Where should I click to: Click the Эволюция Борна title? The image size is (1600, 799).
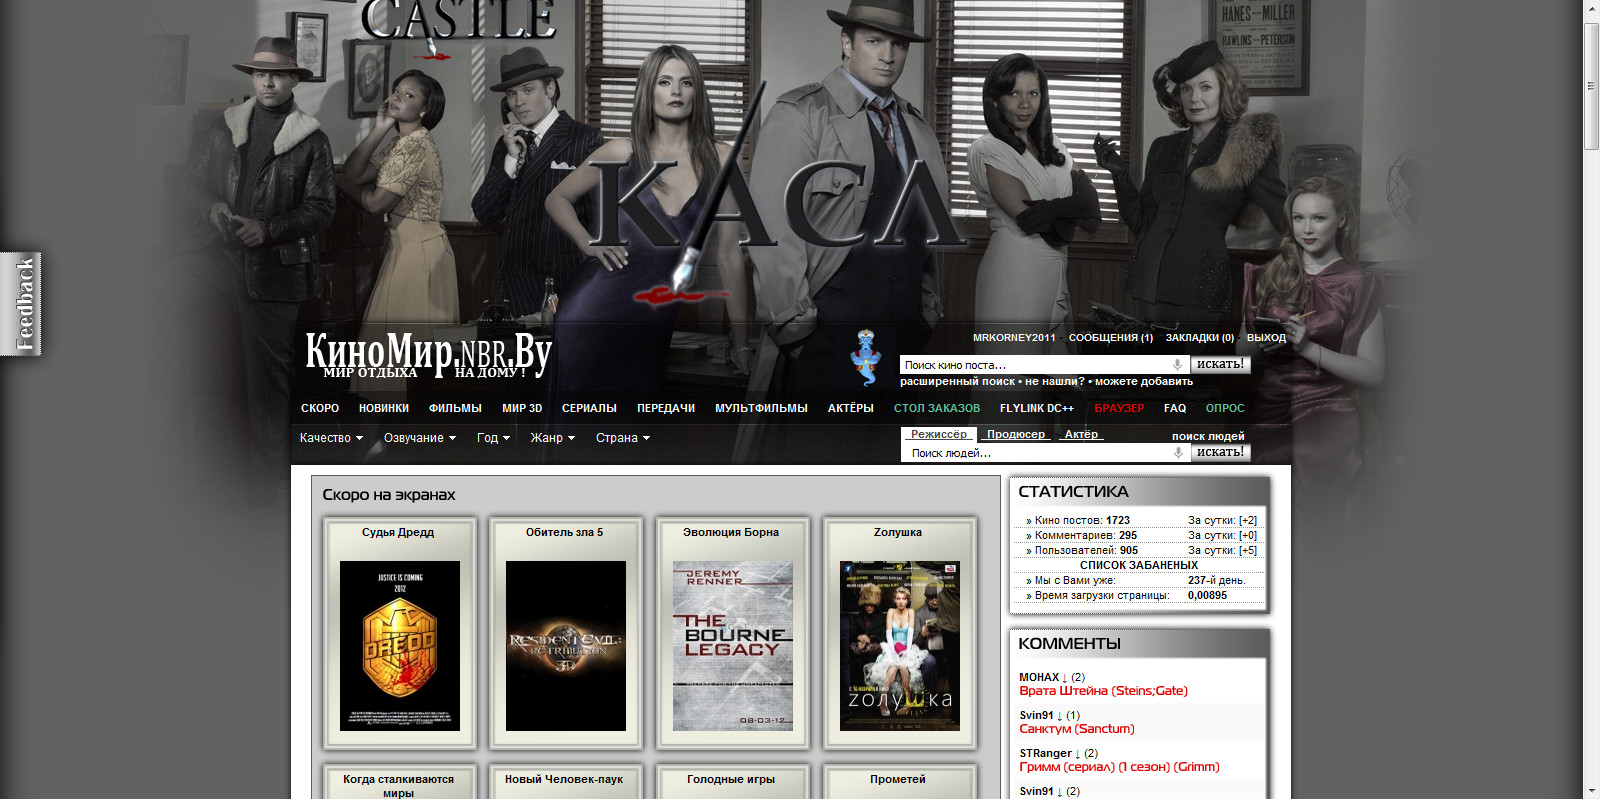(x=731, y=532)
